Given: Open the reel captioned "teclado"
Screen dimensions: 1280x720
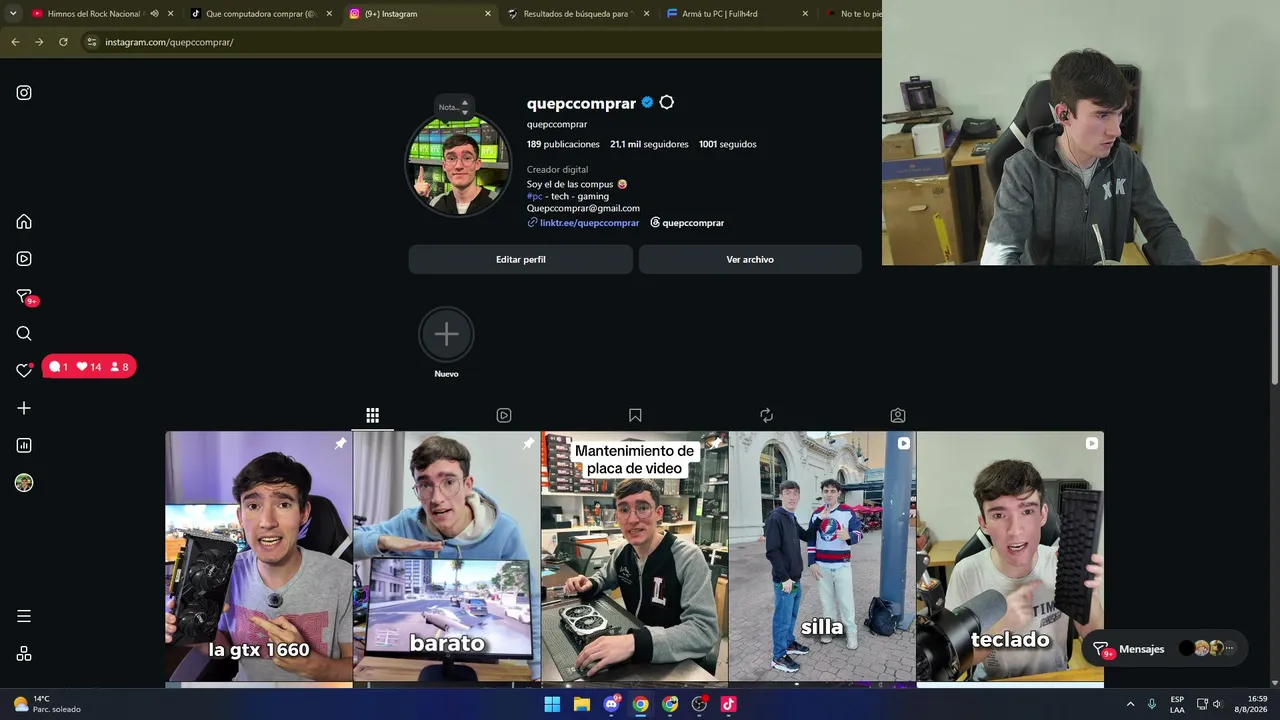Looking at the screenshot, I should [1010, 556].
